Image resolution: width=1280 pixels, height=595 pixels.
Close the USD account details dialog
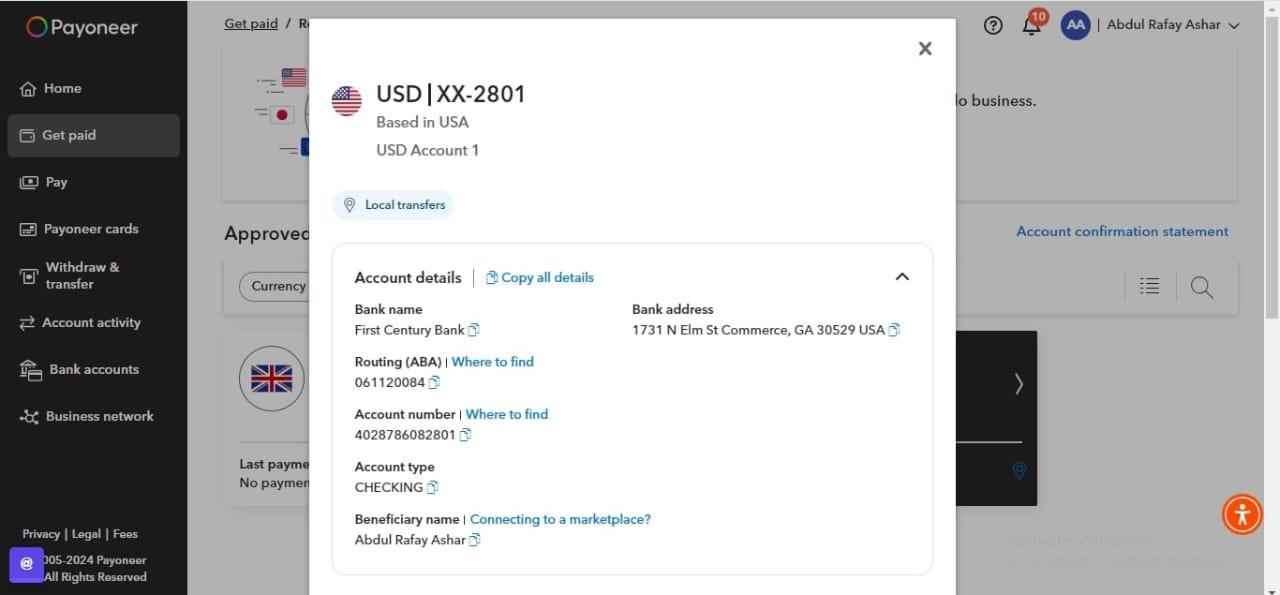coord(925,48)
